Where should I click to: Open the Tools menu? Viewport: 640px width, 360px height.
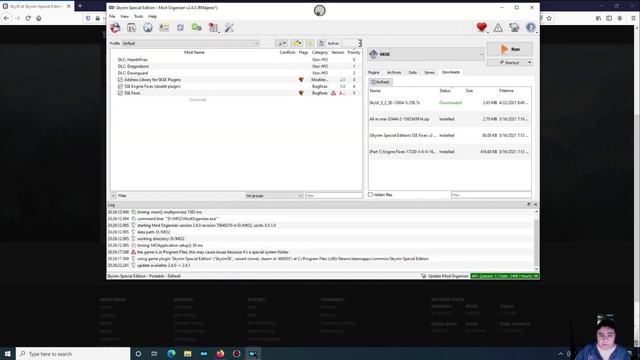138,16
